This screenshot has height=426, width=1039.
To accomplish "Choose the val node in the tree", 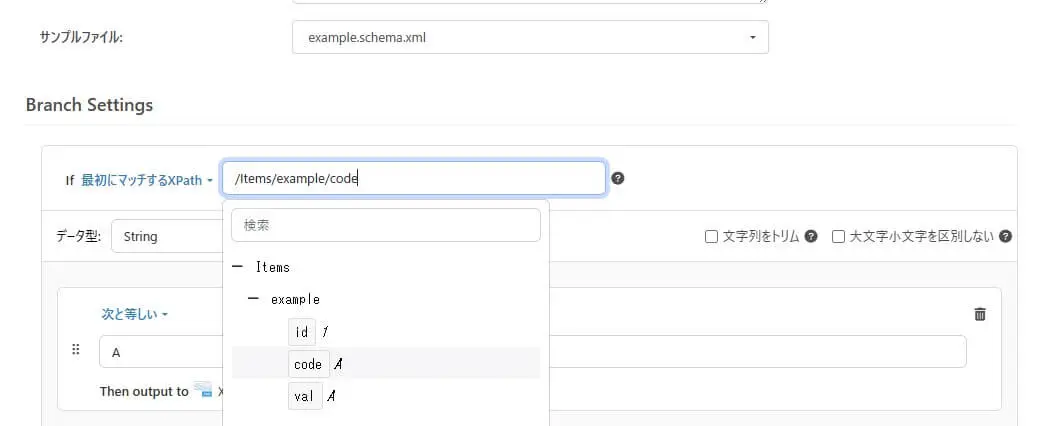I will click(x=305, y=396).
